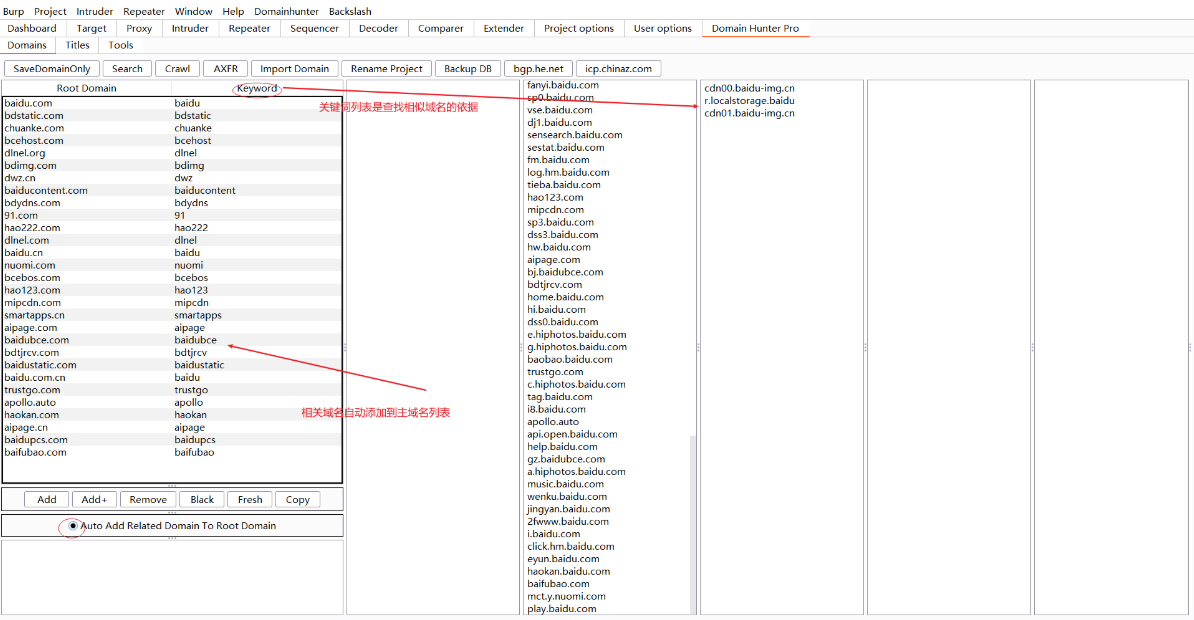Select mct.y.nuomi.com in subdomain list
1194x620 pixels.
(566, 596)
